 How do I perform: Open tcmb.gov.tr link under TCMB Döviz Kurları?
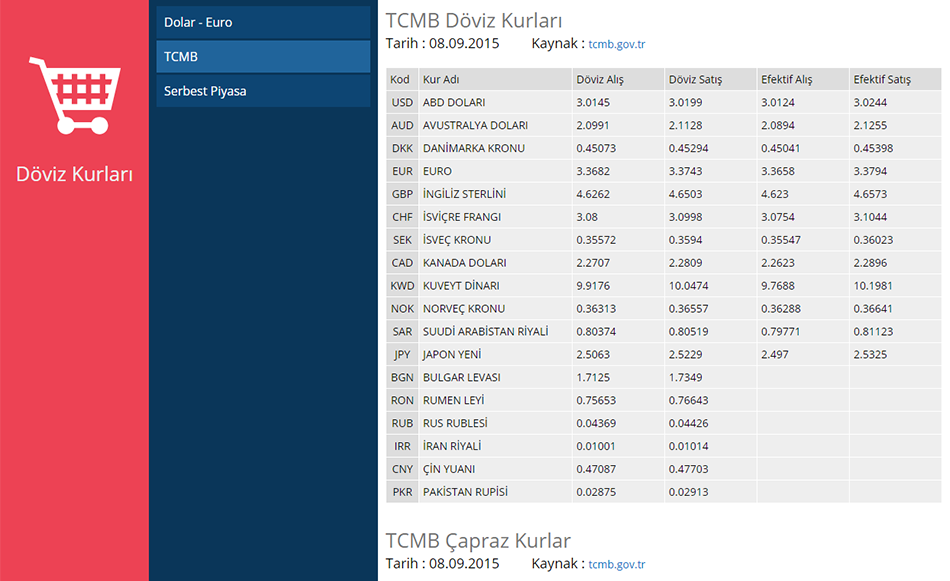617,44
